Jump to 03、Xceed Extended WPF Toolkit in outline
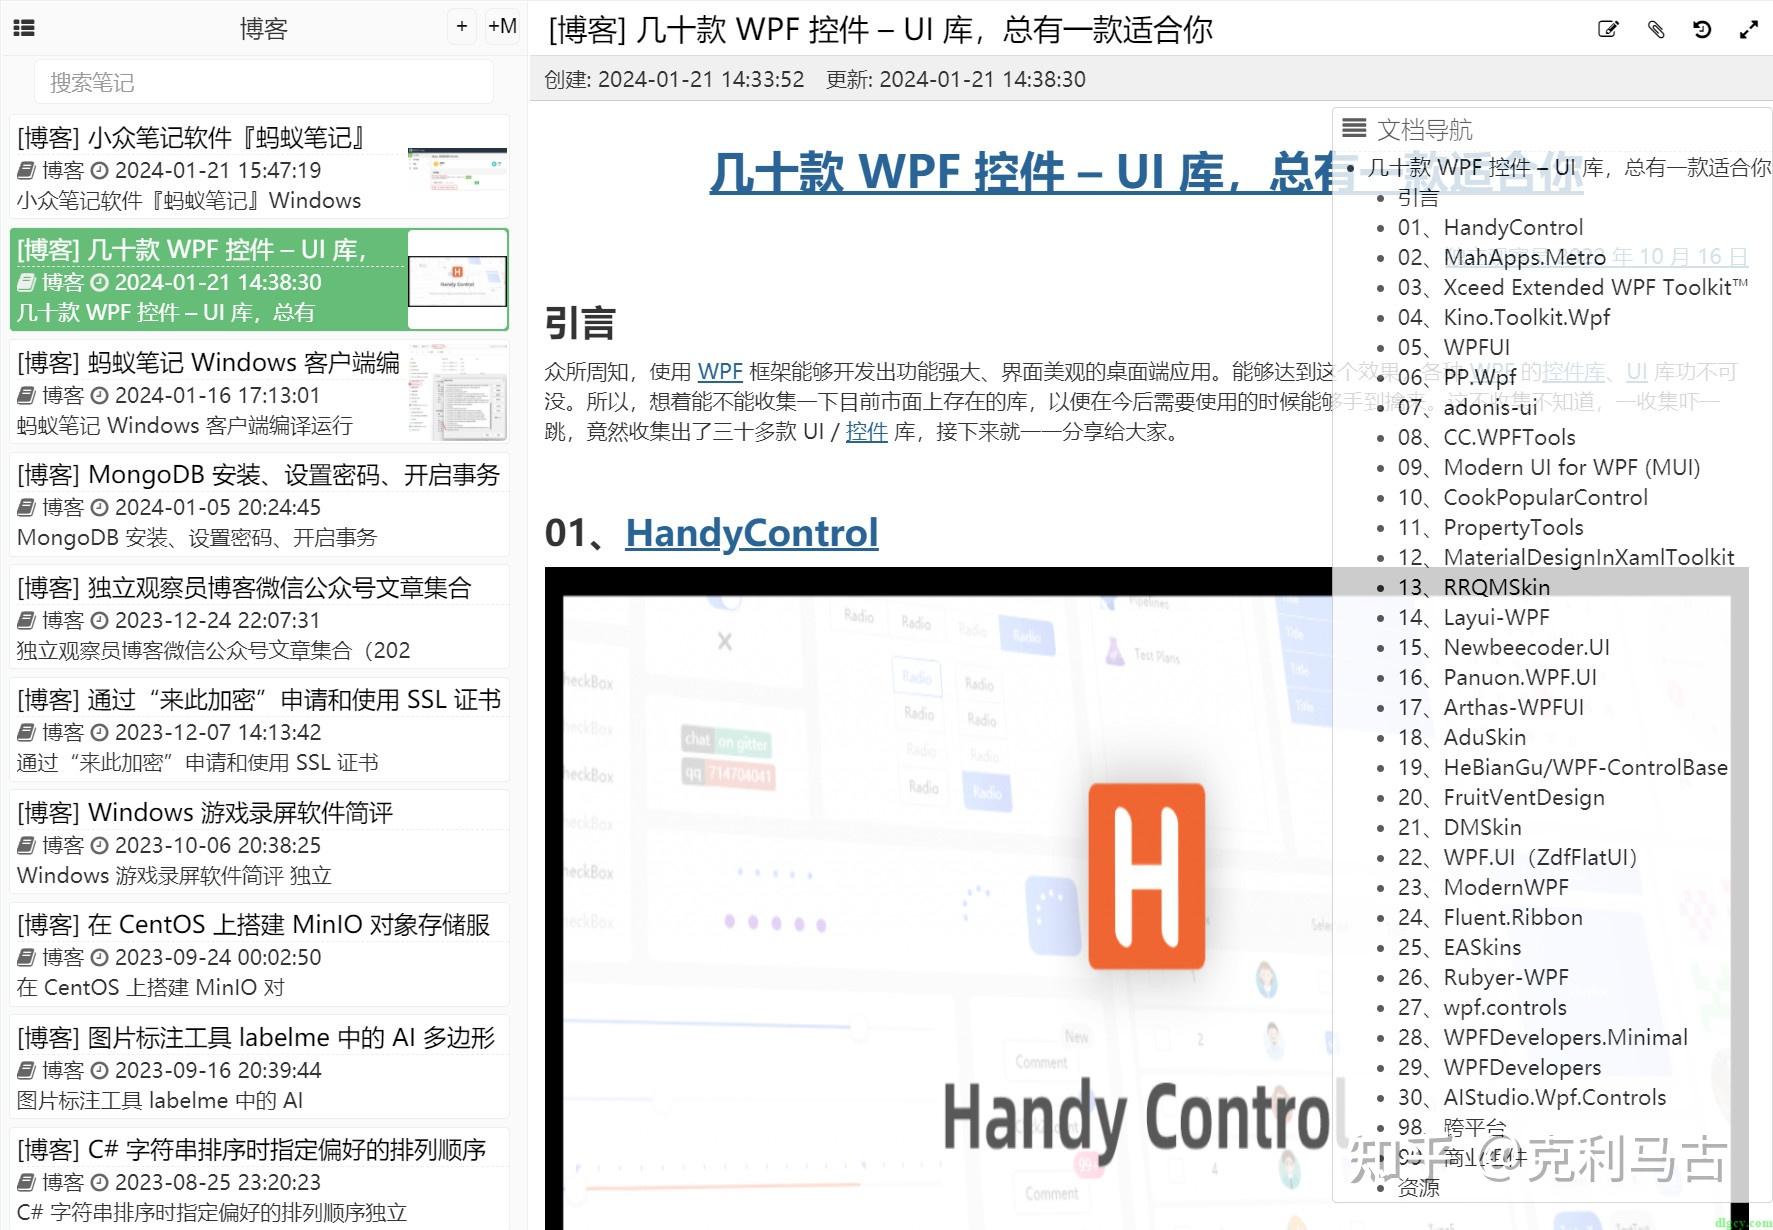 pyautogui.click(x=1573, y=288)
